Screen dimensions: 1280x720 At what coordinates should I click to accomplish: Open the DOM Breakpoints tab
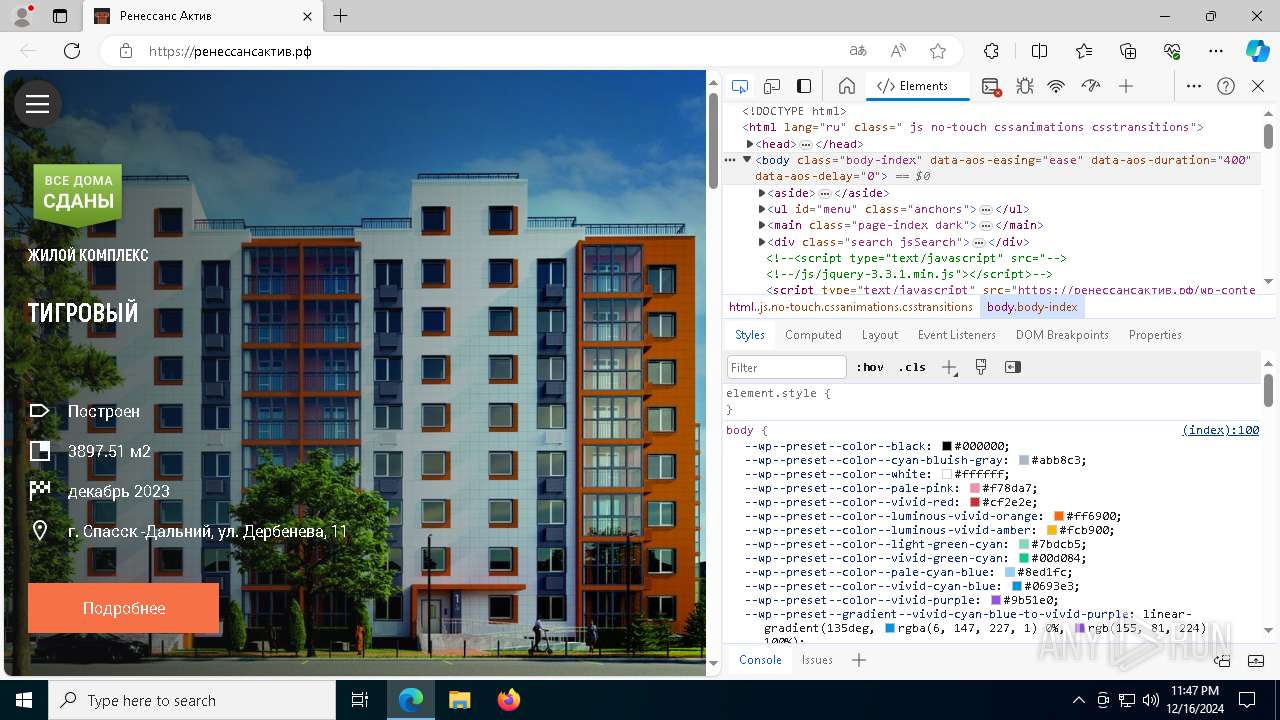[1062, 335]
